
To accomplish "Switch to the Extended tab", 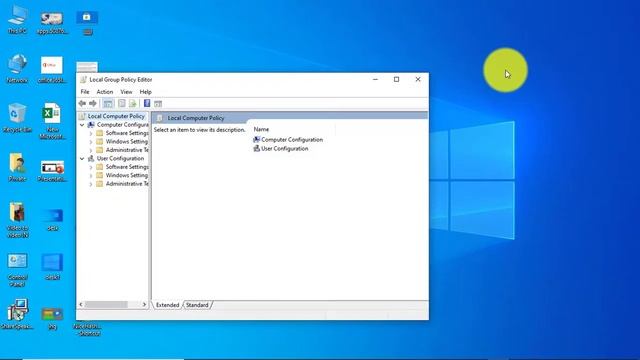I will click(167, 305).
